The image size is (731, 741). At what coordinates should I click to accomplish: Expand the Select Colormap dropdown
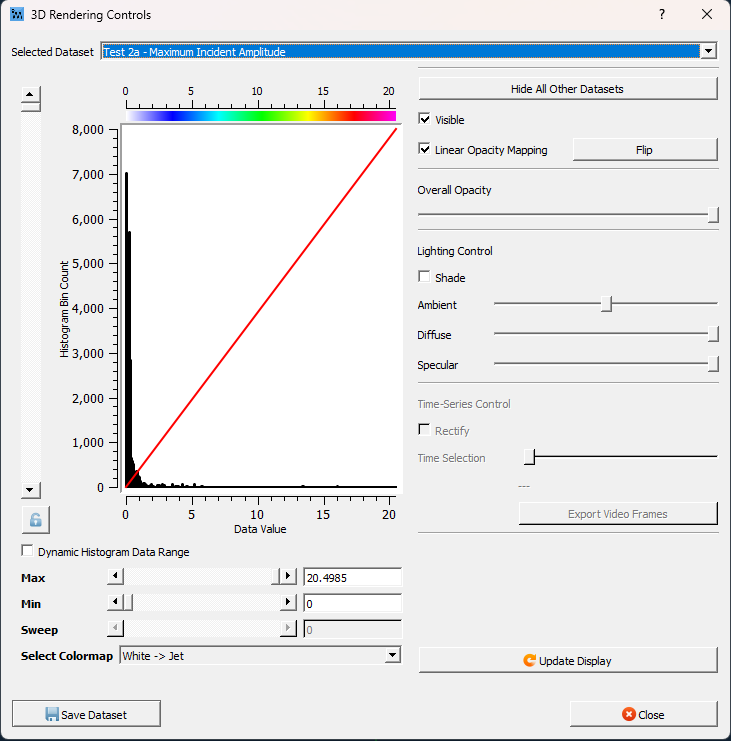coord(392,656)
